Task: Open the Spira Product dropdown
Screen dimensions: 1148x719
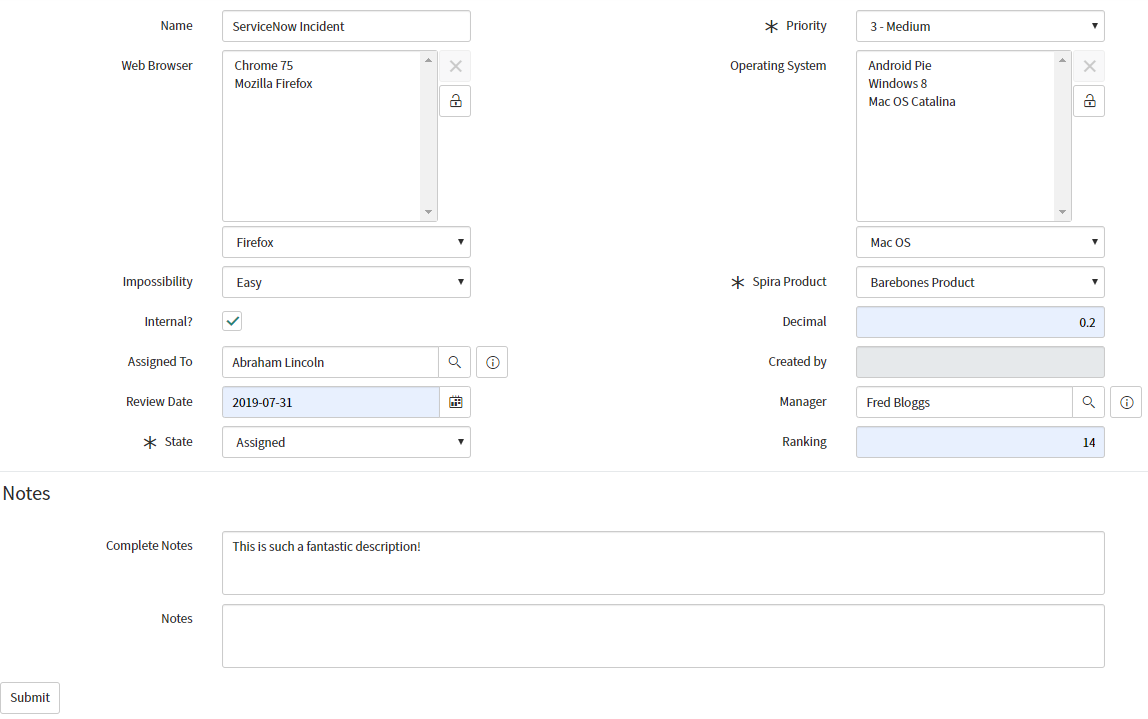Action: (x=980, y=282)
